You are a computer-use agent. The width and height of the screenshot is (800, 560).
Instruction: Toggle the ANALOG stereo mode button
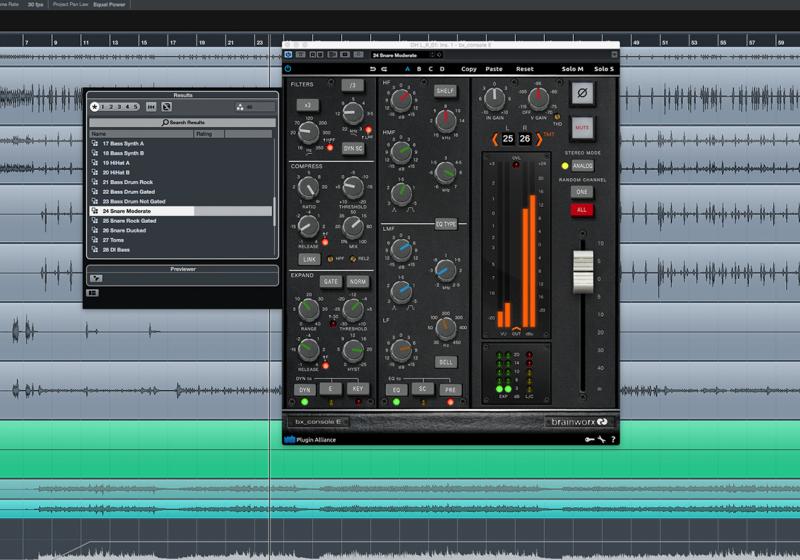pyautogui.click(x=582, y=166)
